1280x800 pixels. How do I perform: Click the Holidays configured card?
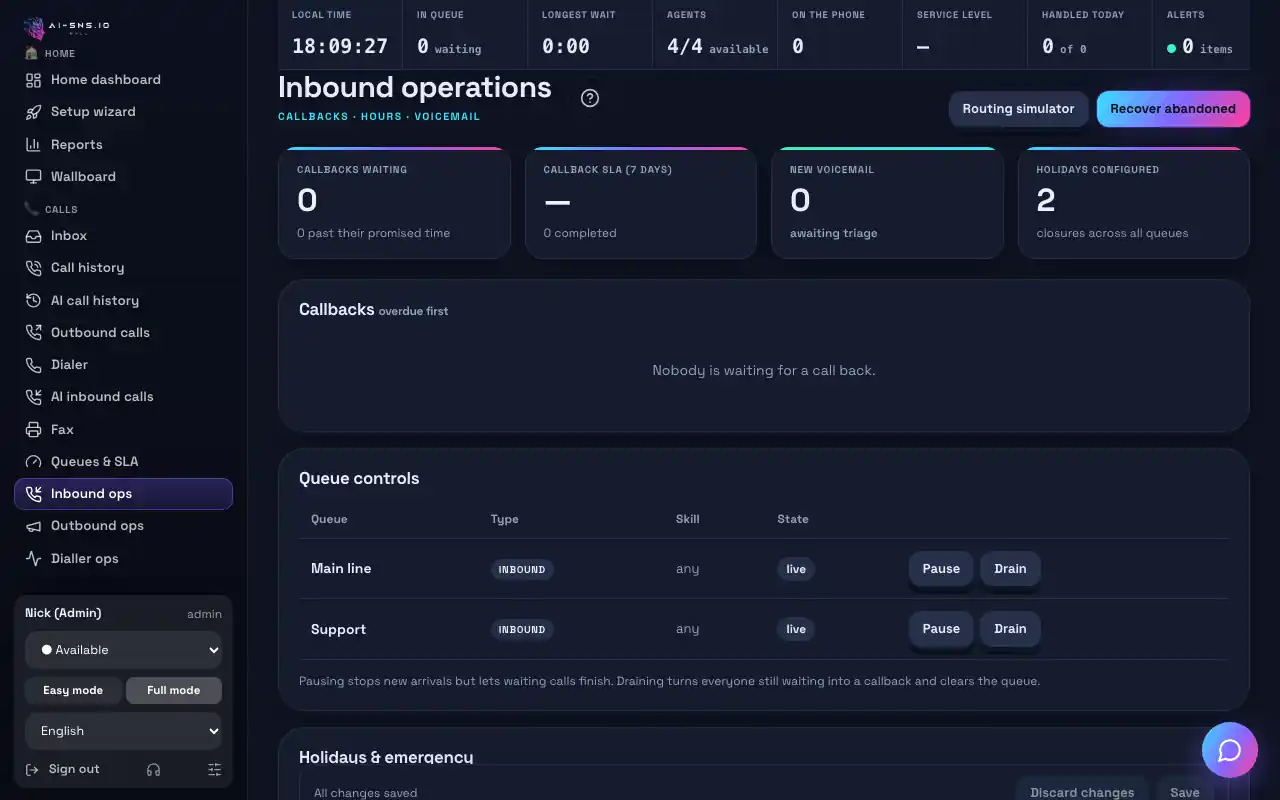pos(1134,203)
